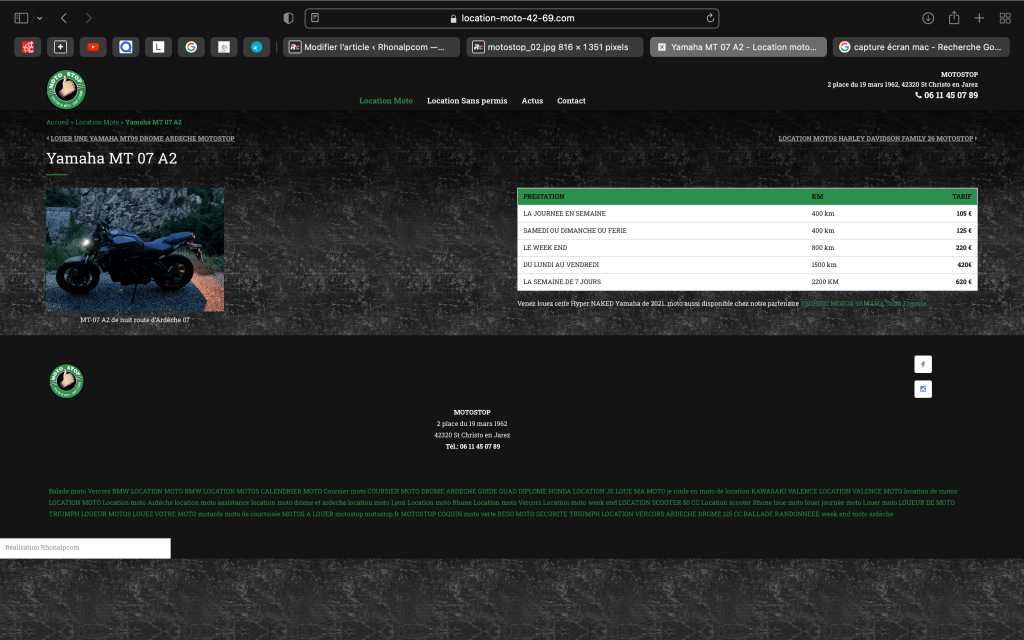This screenshot has height=640, width=1024.
Task: Open the pinned Google tab
Action: [191, 47]
